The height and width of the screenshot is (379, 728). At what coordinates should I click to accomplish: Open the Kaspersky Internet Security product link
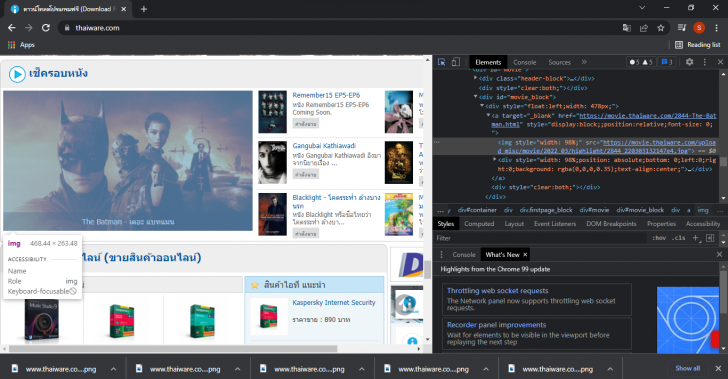click(x=334, y=302)
